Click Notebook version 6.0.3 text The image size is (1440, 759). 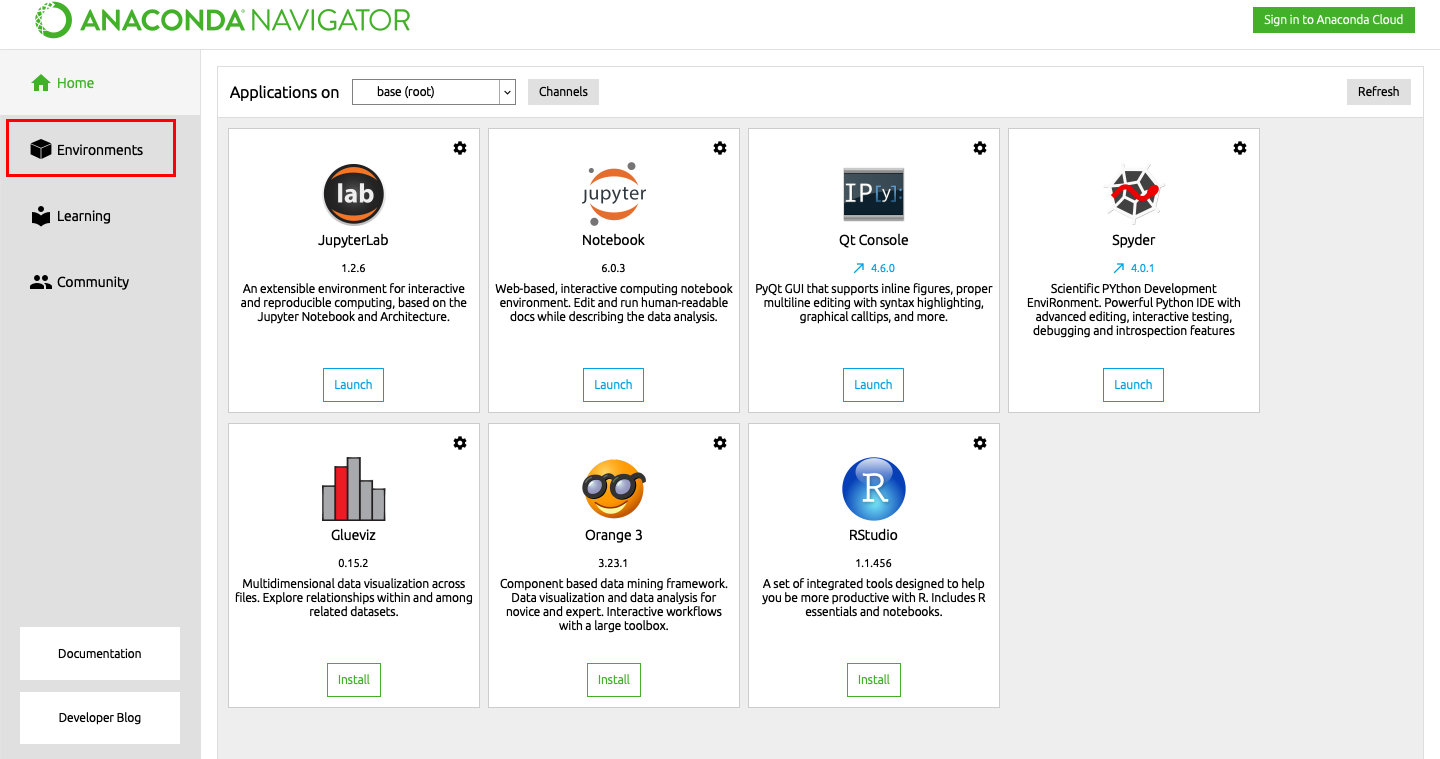tap(614, 268)
